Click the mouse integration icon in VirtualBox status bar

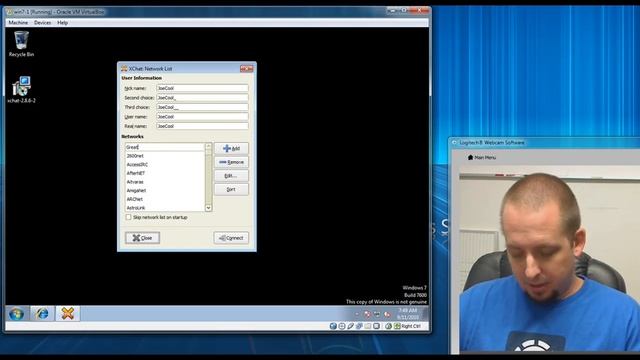click(x=388, y=326)
